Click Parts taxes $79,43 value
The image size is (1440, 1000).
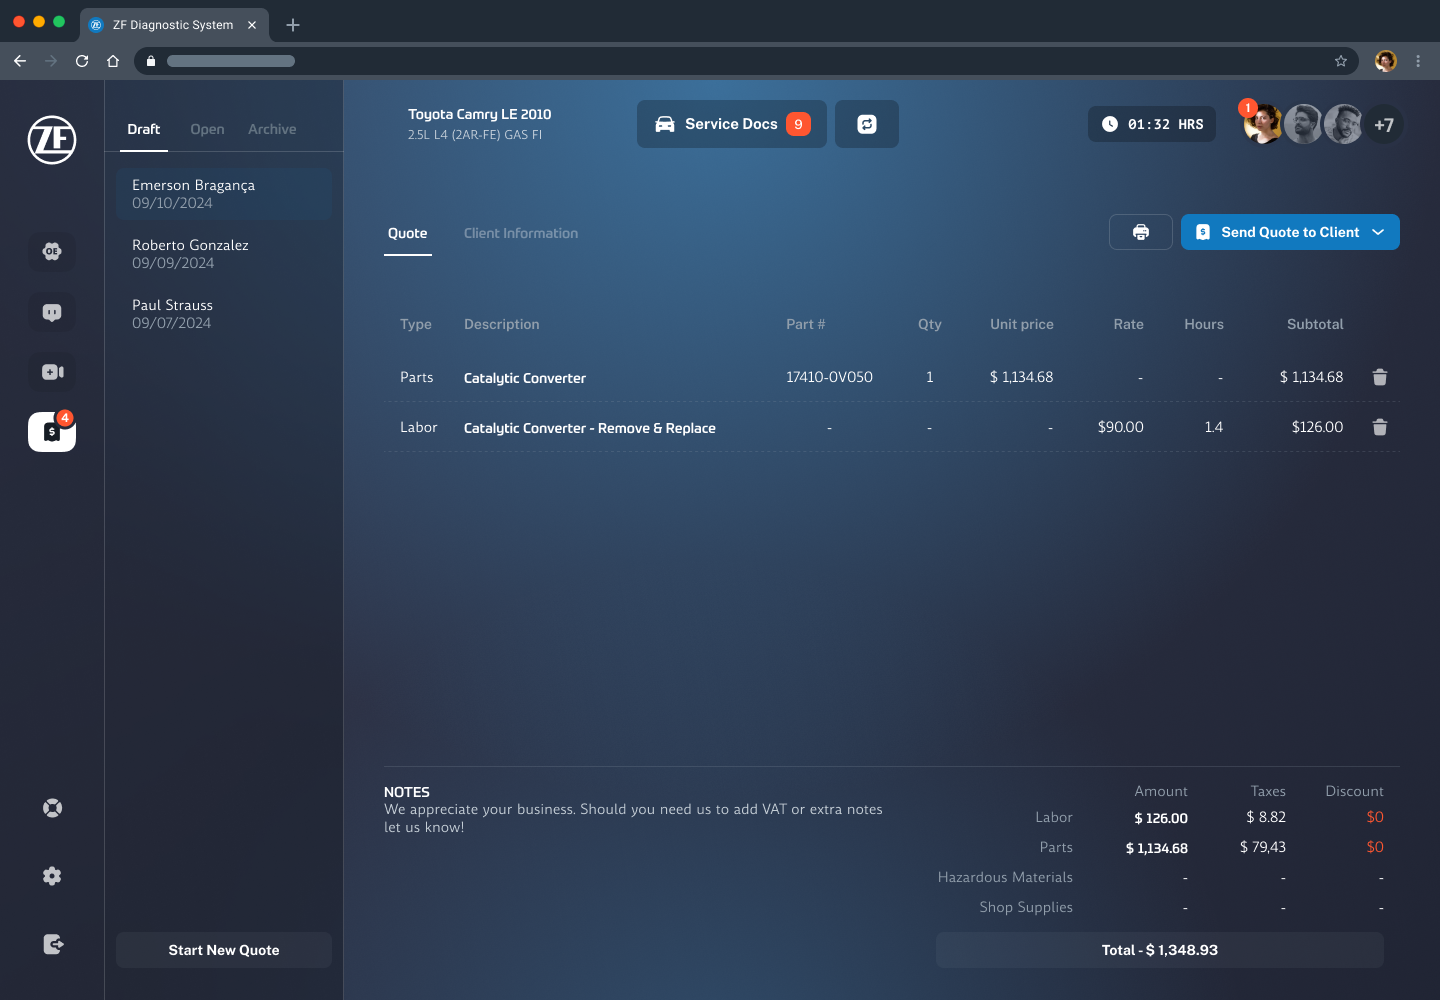click(1263, 847)
